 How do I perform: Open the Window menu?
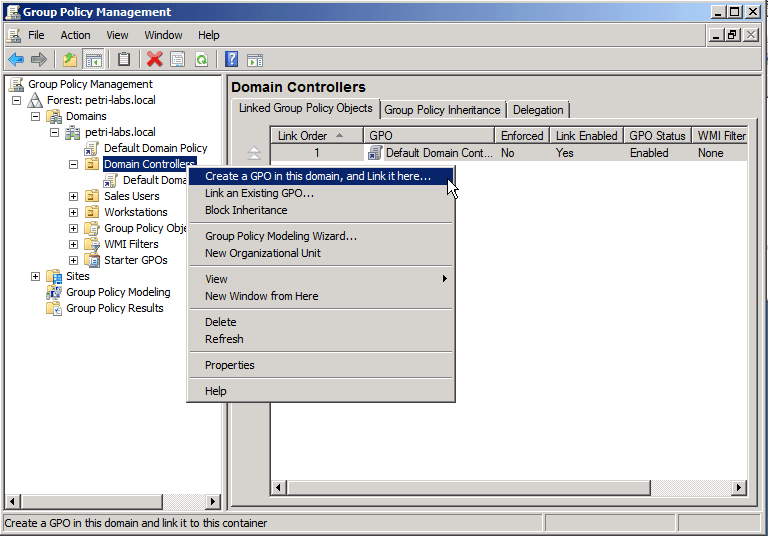[x=163, y=35]
